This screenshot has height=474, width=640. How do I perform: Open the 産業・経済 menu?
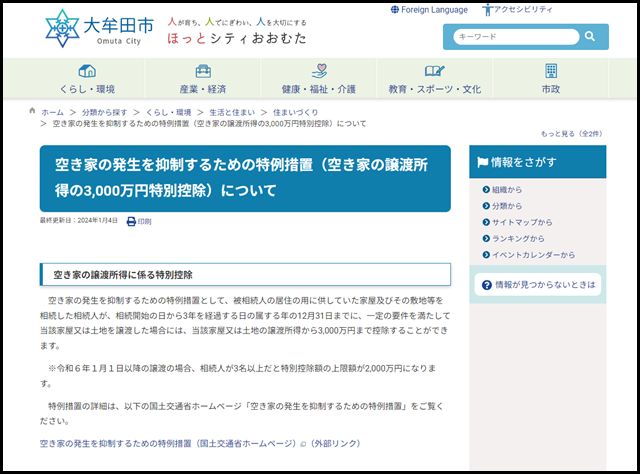tap(203, 78)
